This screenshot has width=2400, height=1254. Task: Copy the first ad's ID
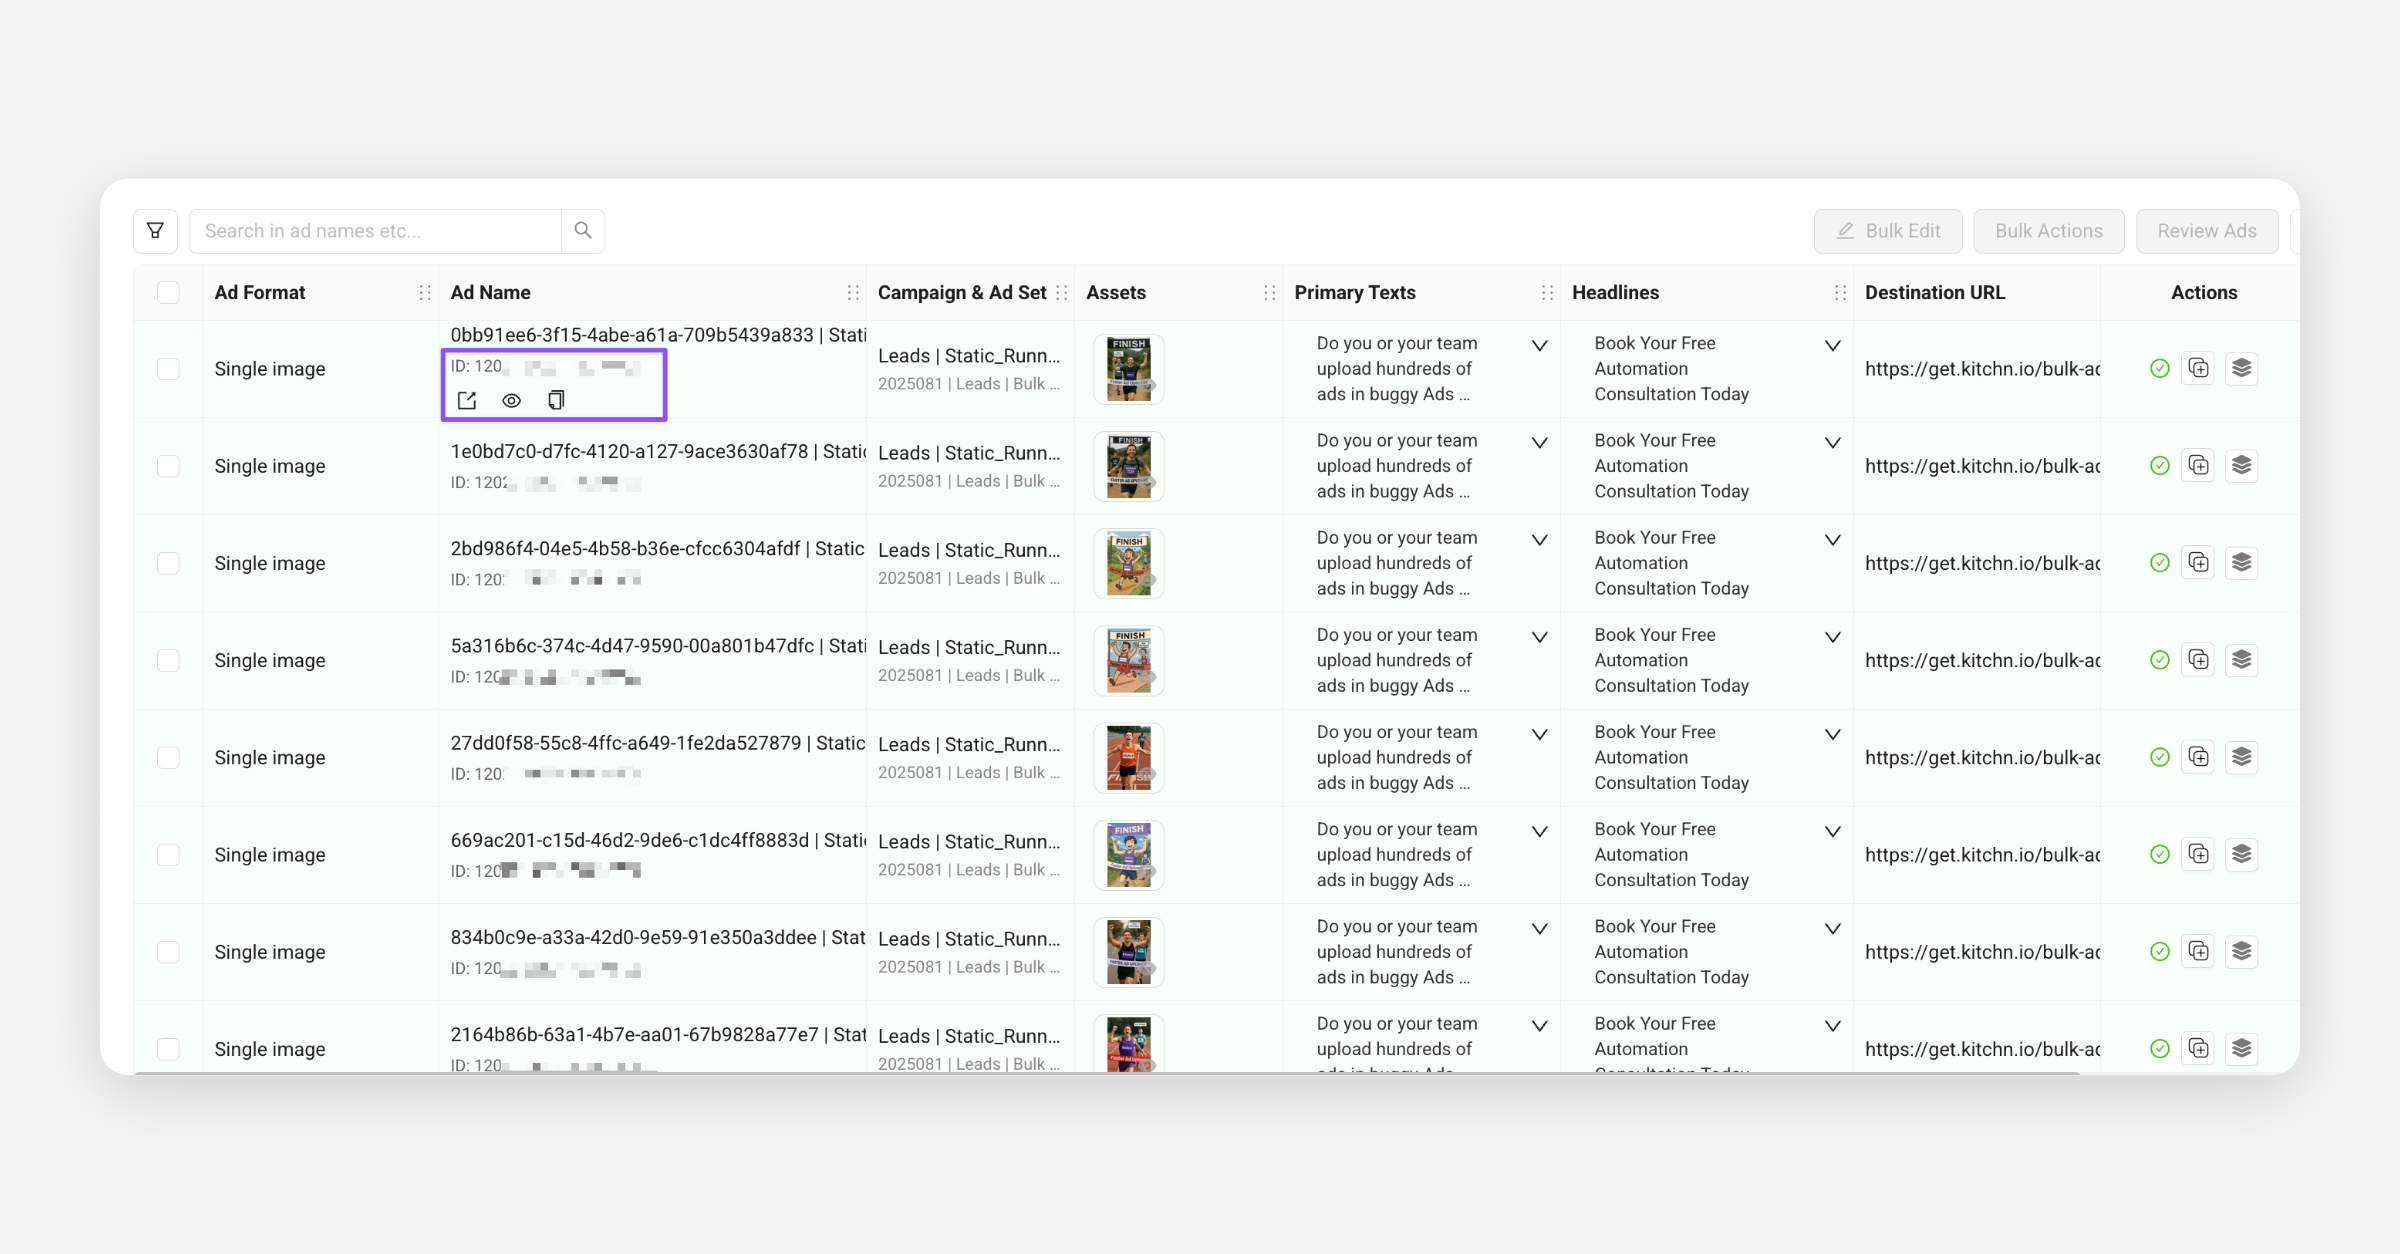point(556,401)
